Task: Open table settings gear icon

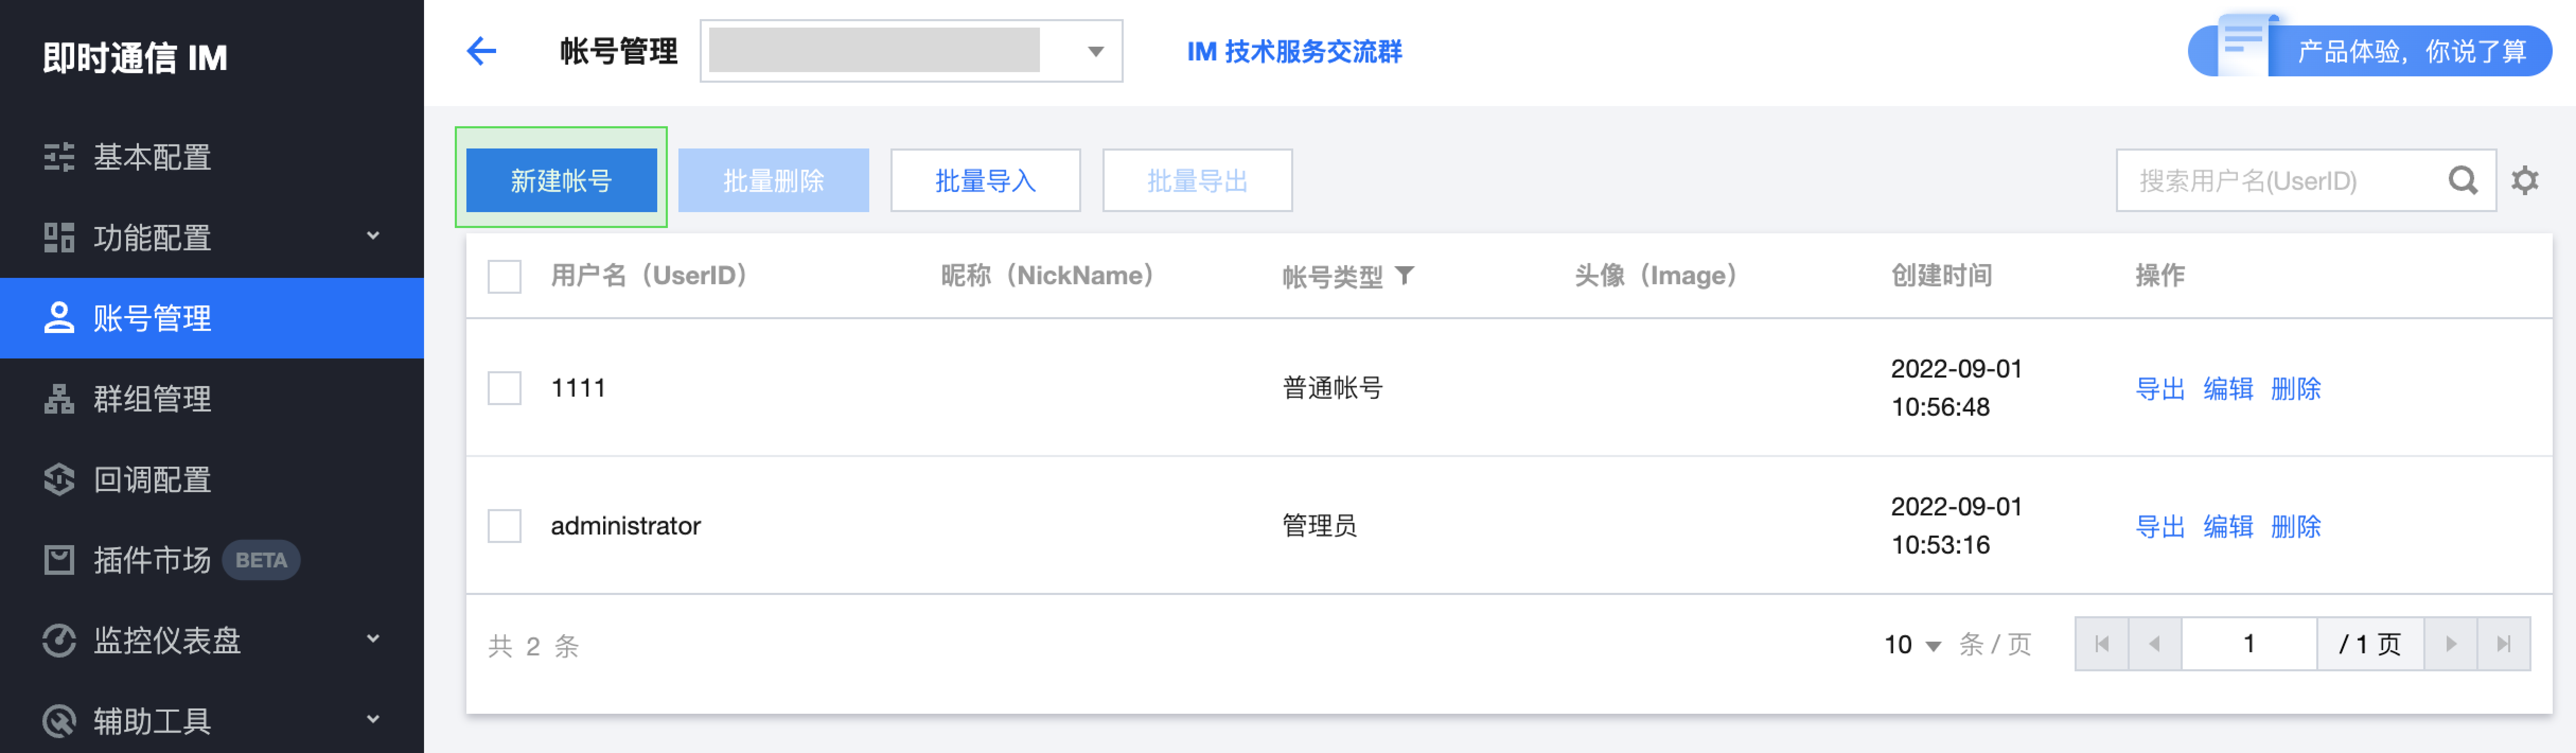Action: click(x=2525, y=180)
